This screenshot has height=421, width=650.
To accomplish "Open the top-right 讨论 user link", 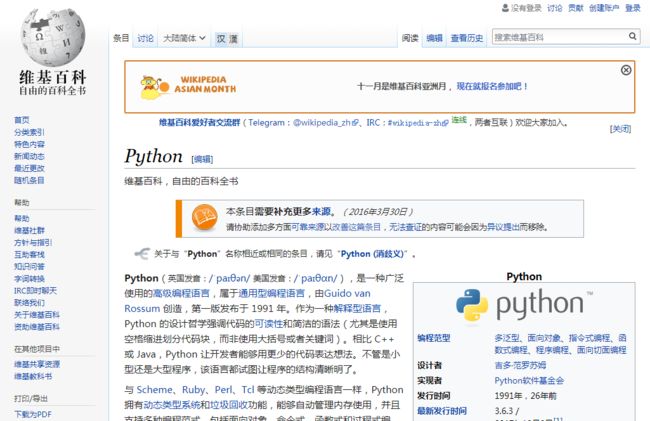I will point(555,8).
